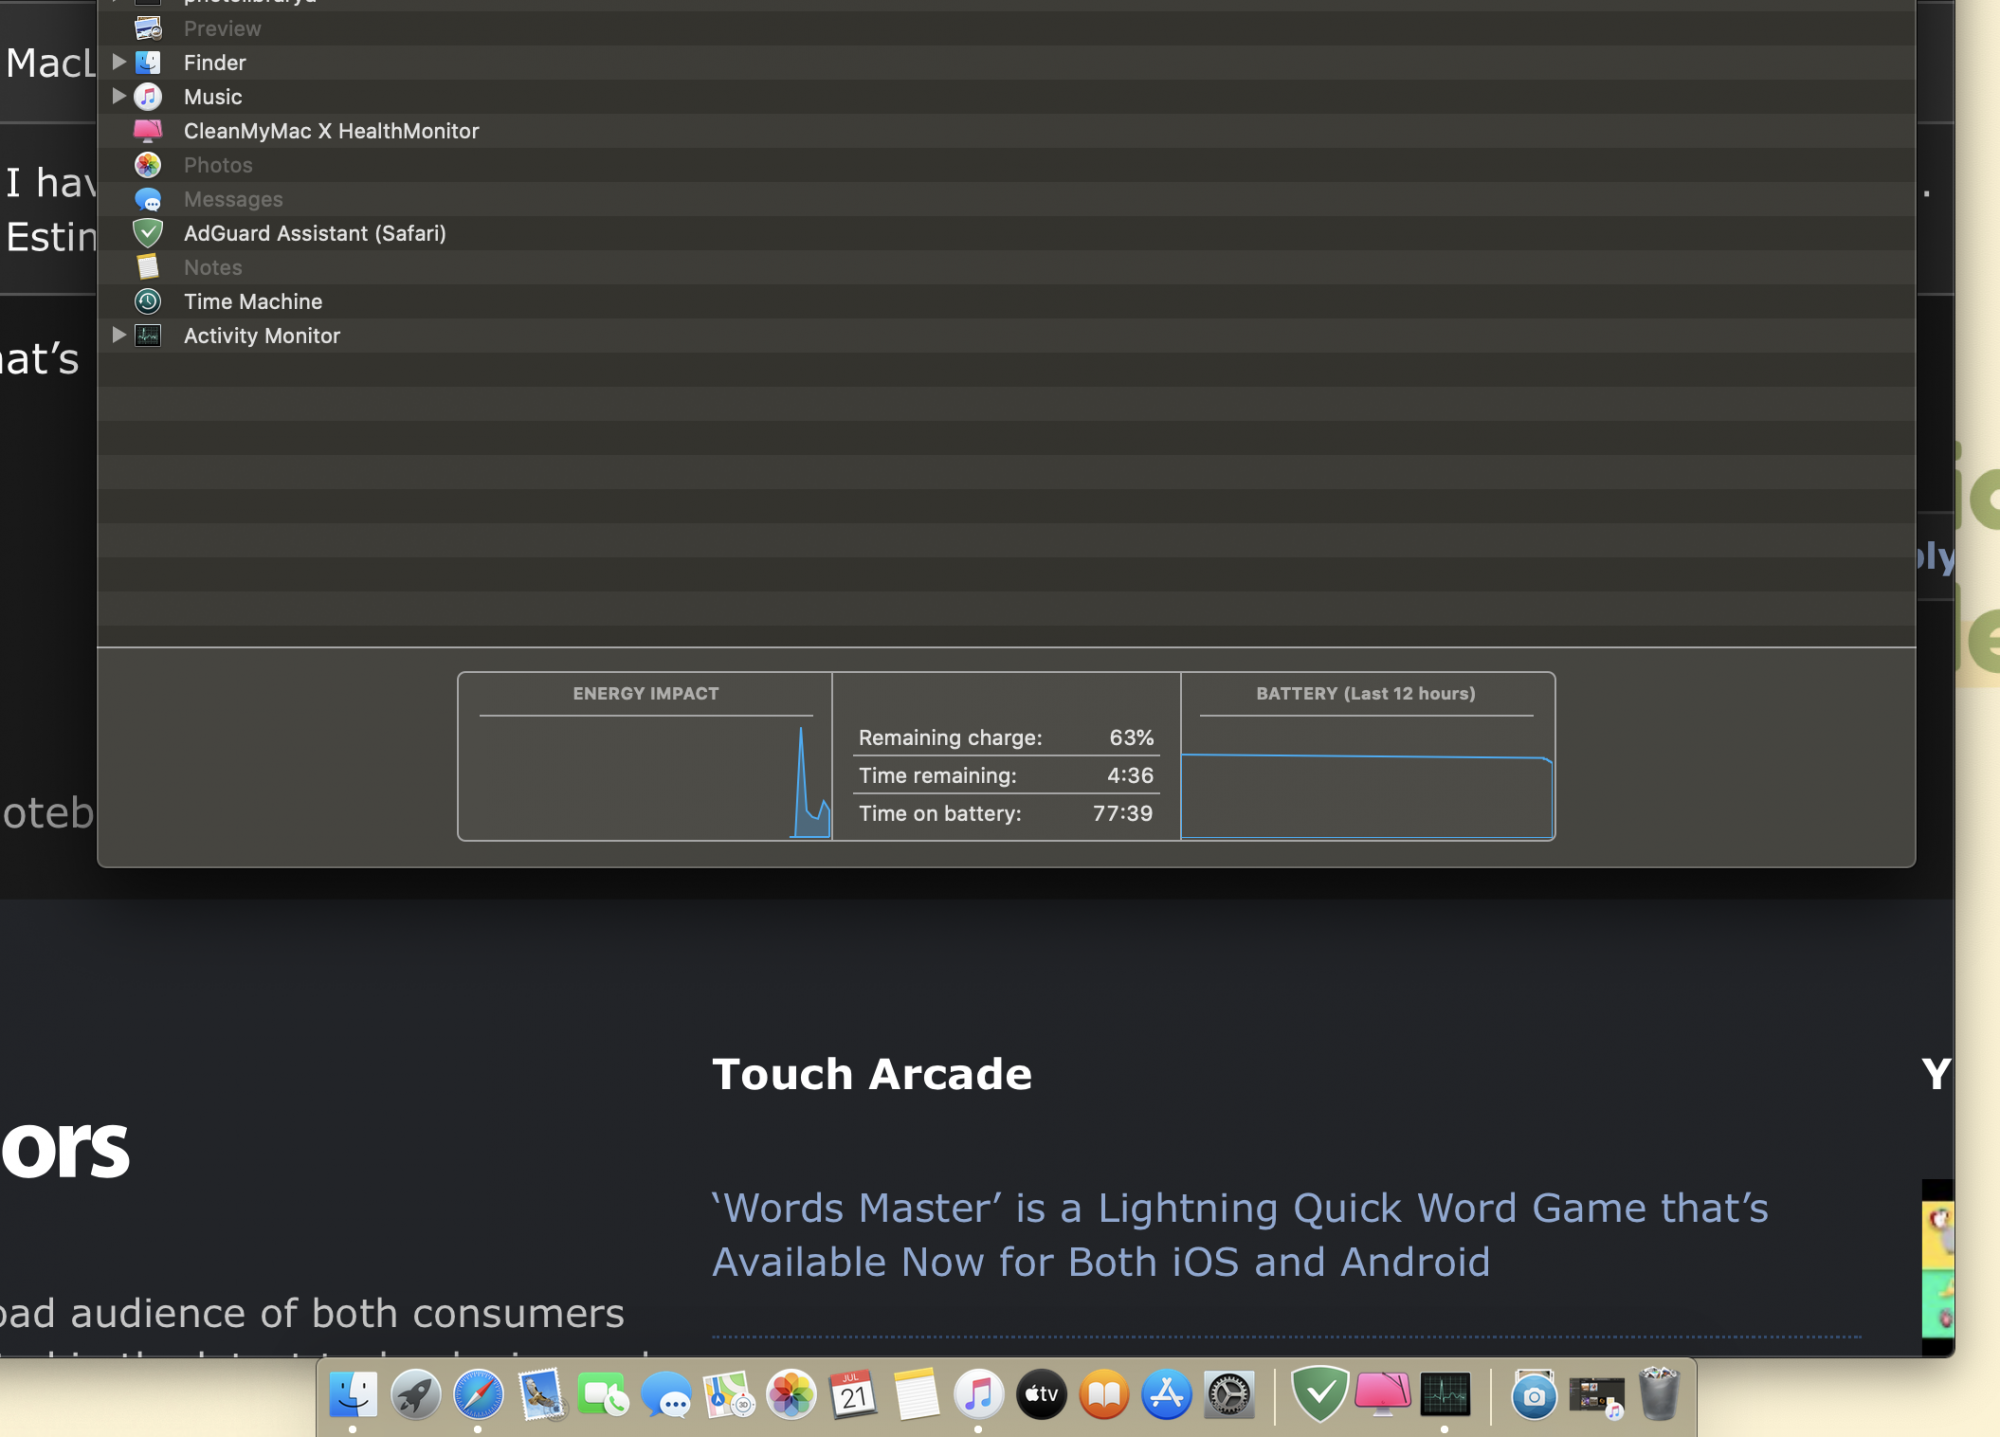The width and height of the screenshot is (2000, 1437).
Task: Select the AdGuard Assistant (Safari) process
Action: click(x=314, y=233)
